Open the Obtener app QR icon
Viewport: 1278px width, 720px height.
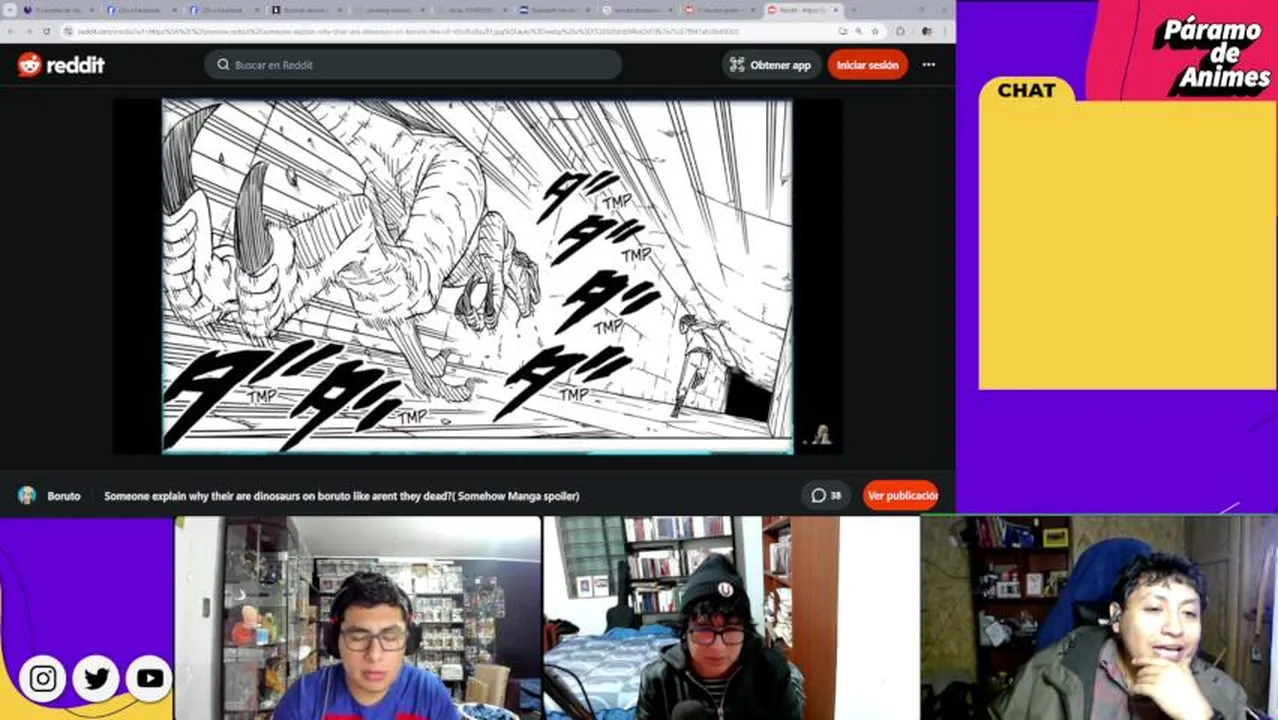737,65
